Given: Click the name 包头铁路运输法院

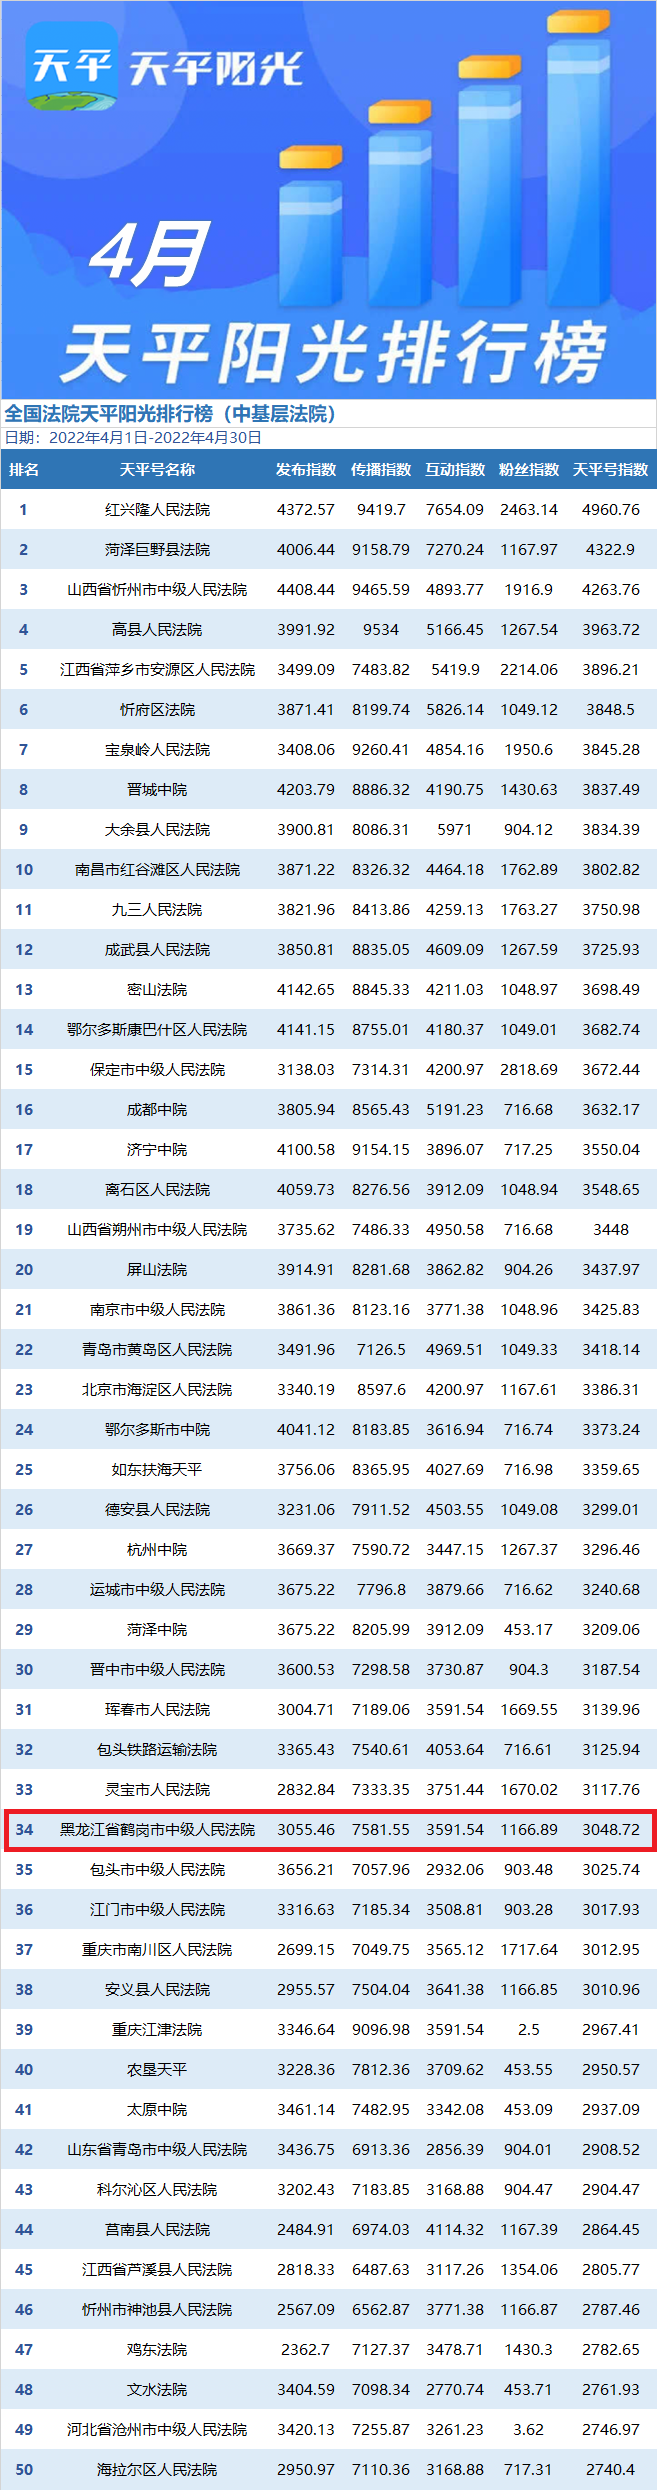Looking at the screenshot, I should (157, 1749).
